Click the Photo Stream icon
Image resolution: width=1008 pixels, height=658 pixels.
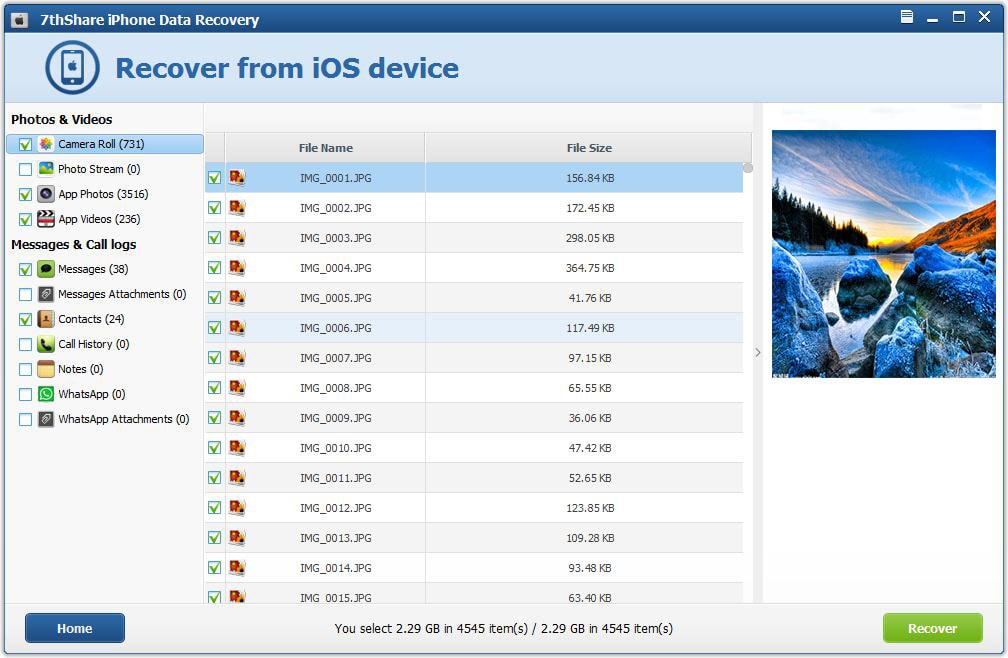pos(46,169)
